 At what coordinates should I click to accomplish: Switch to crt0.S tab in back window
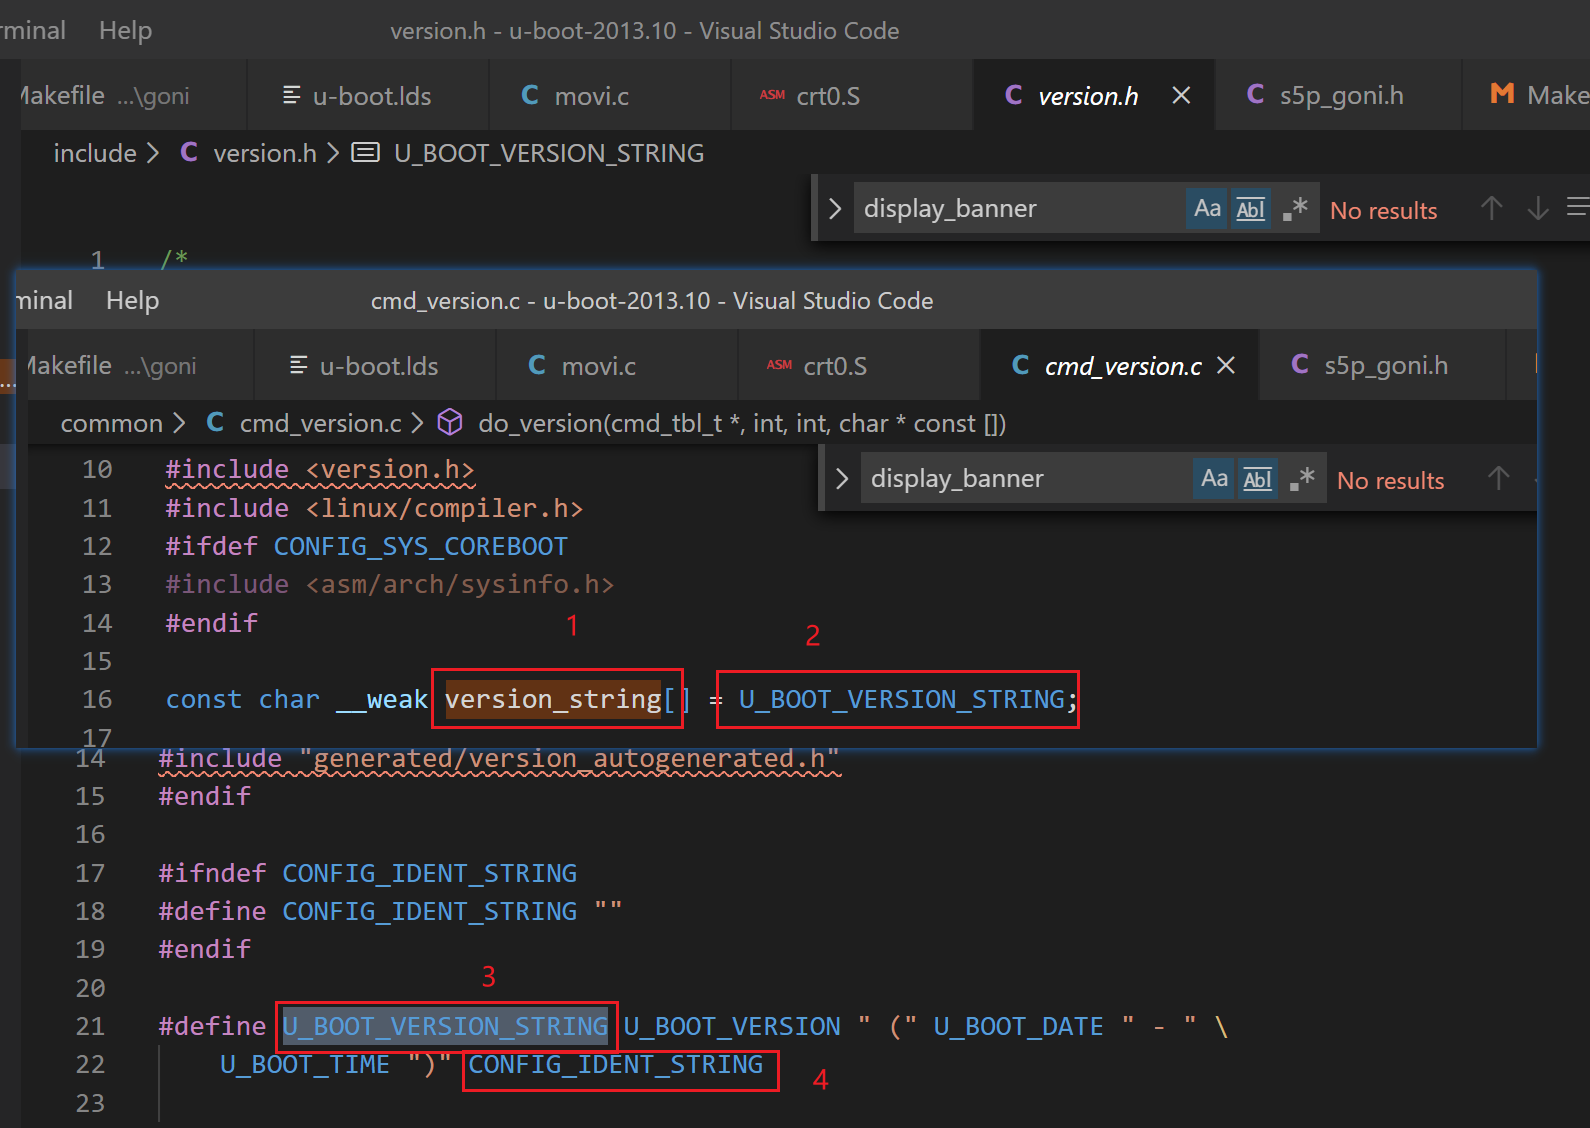852,95
